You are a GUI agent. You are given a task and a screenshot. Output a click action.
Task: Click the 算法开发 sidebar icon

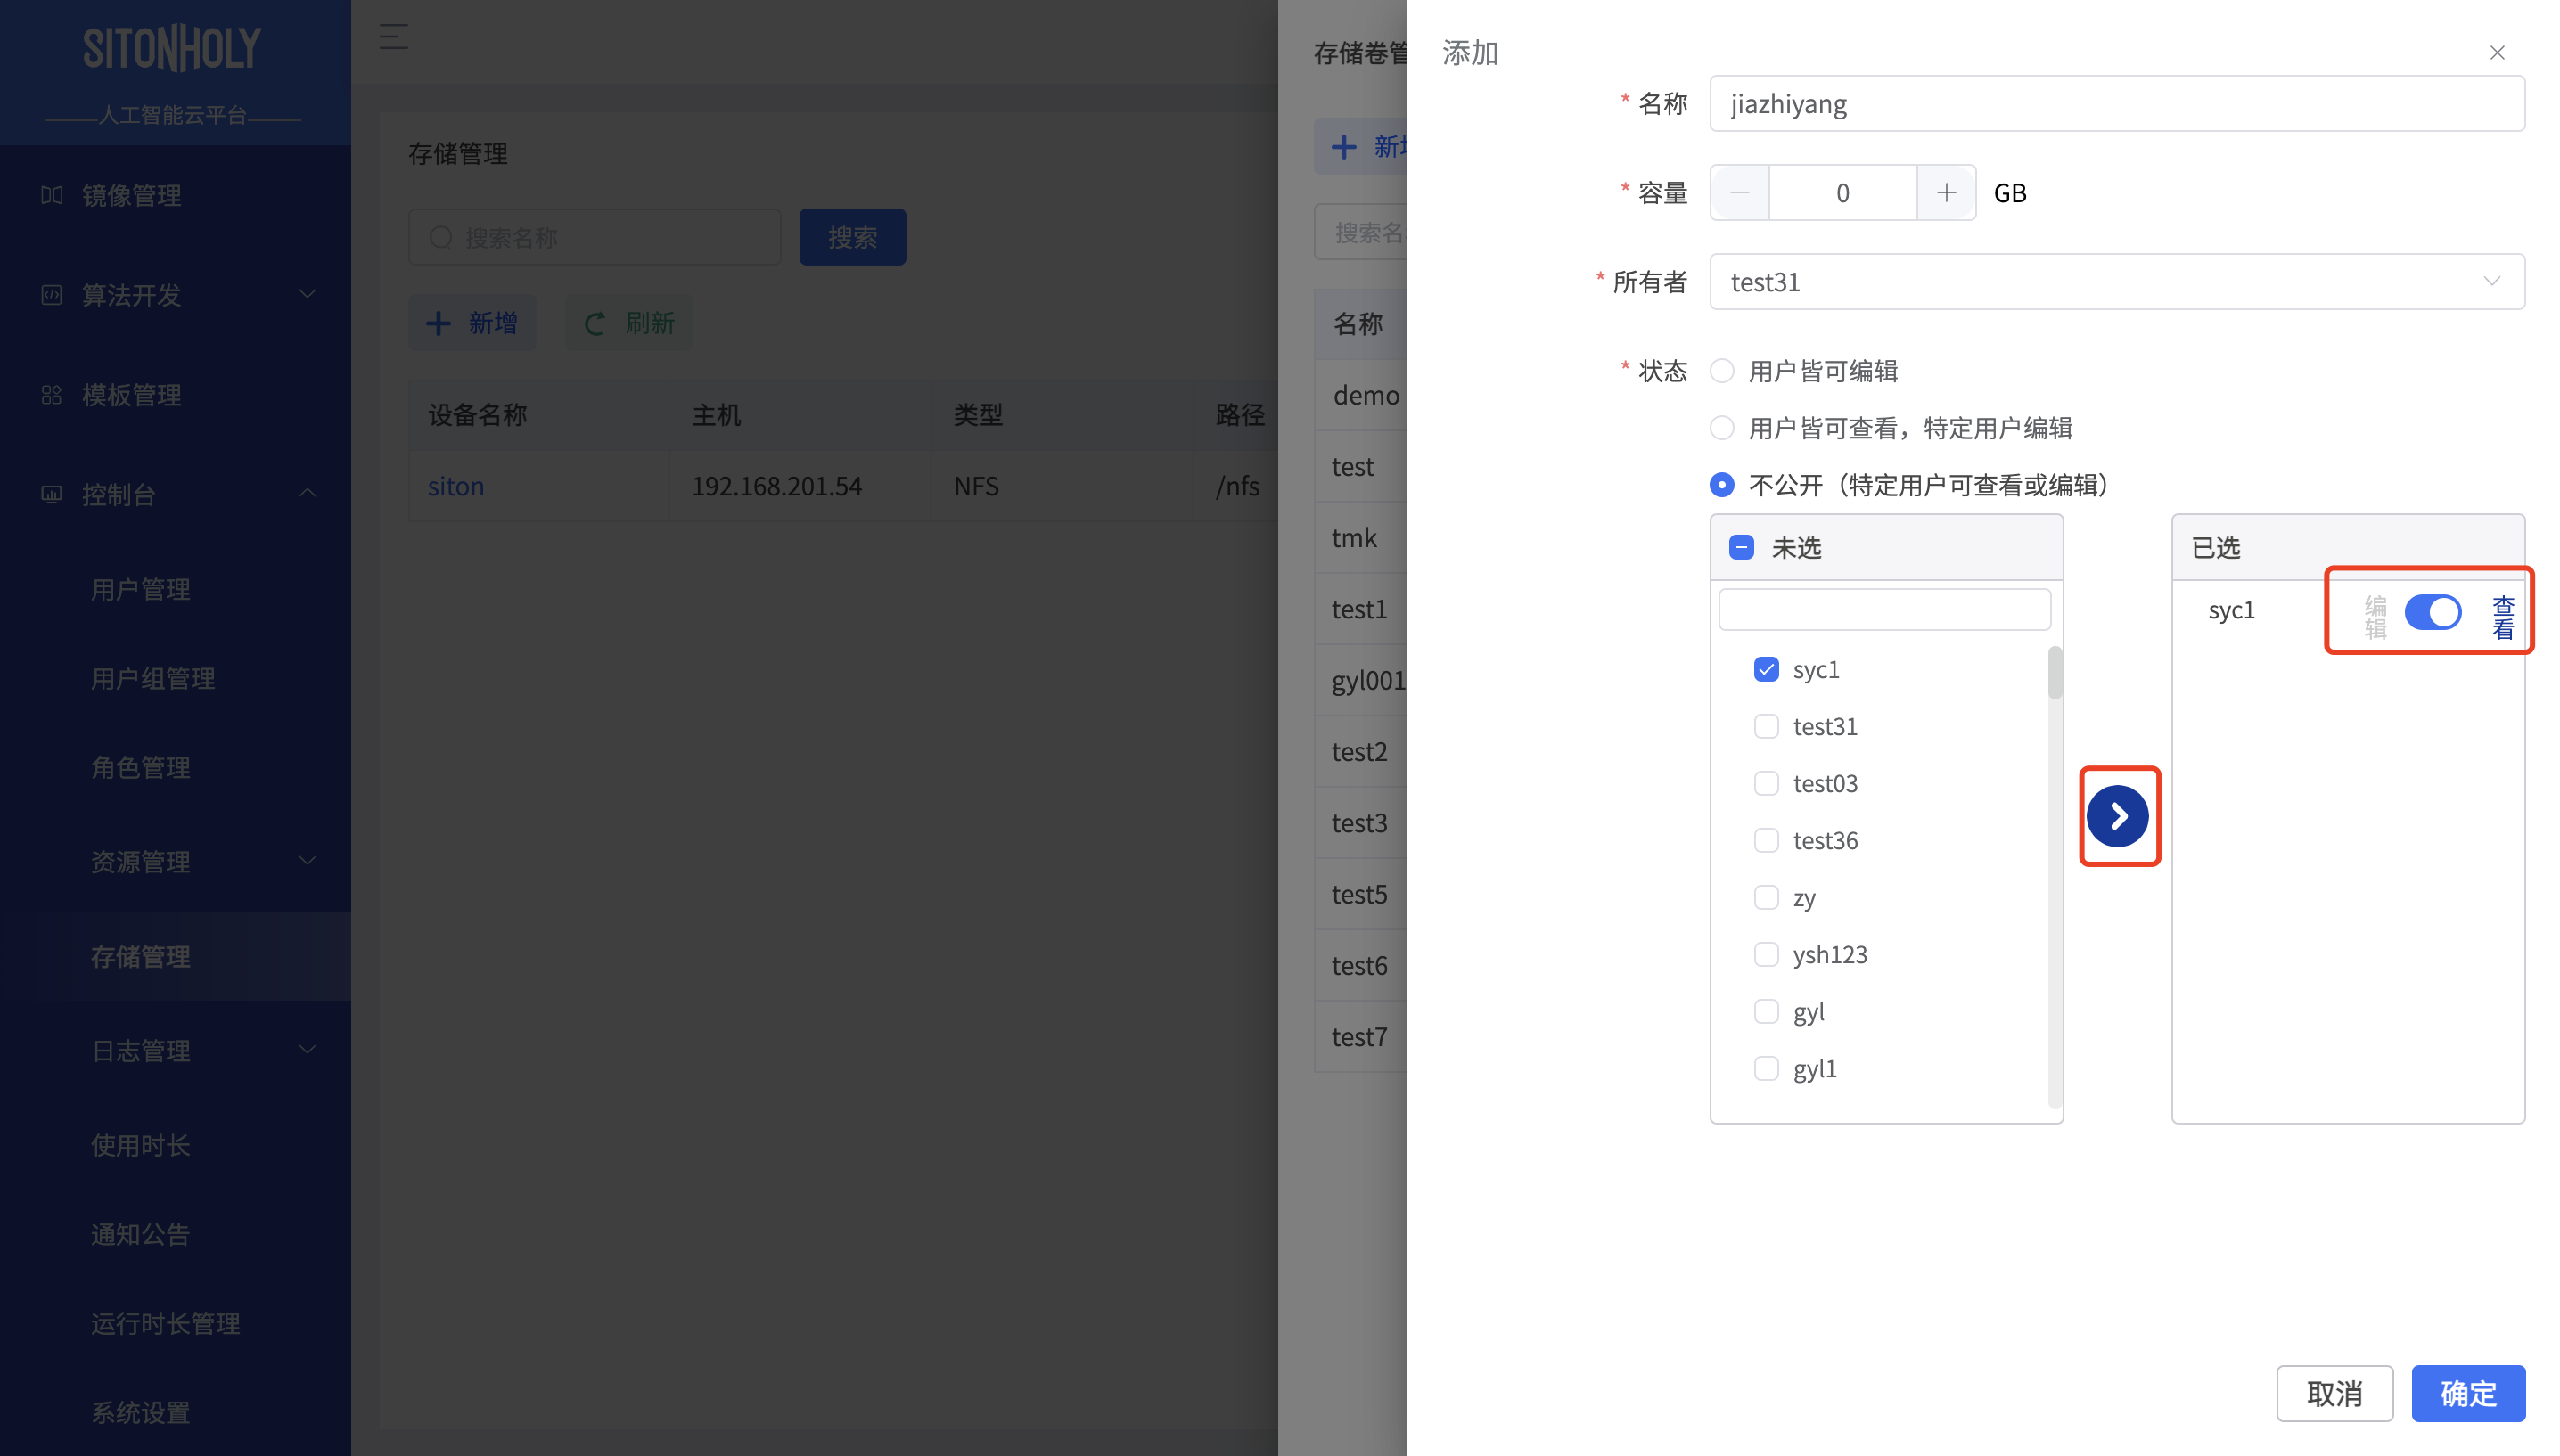tap(52, 295)
